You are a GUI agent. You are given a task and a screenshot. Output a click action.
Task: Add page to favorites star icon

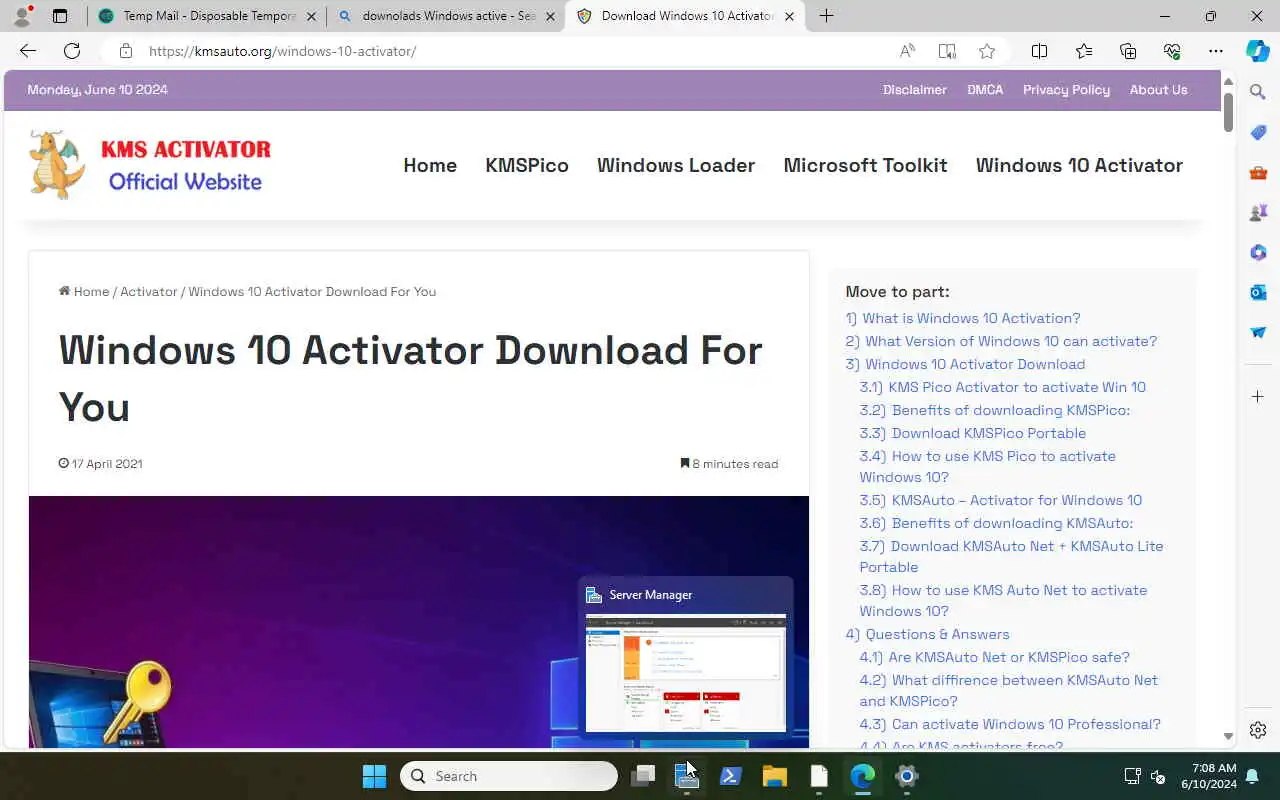point(987,51)
